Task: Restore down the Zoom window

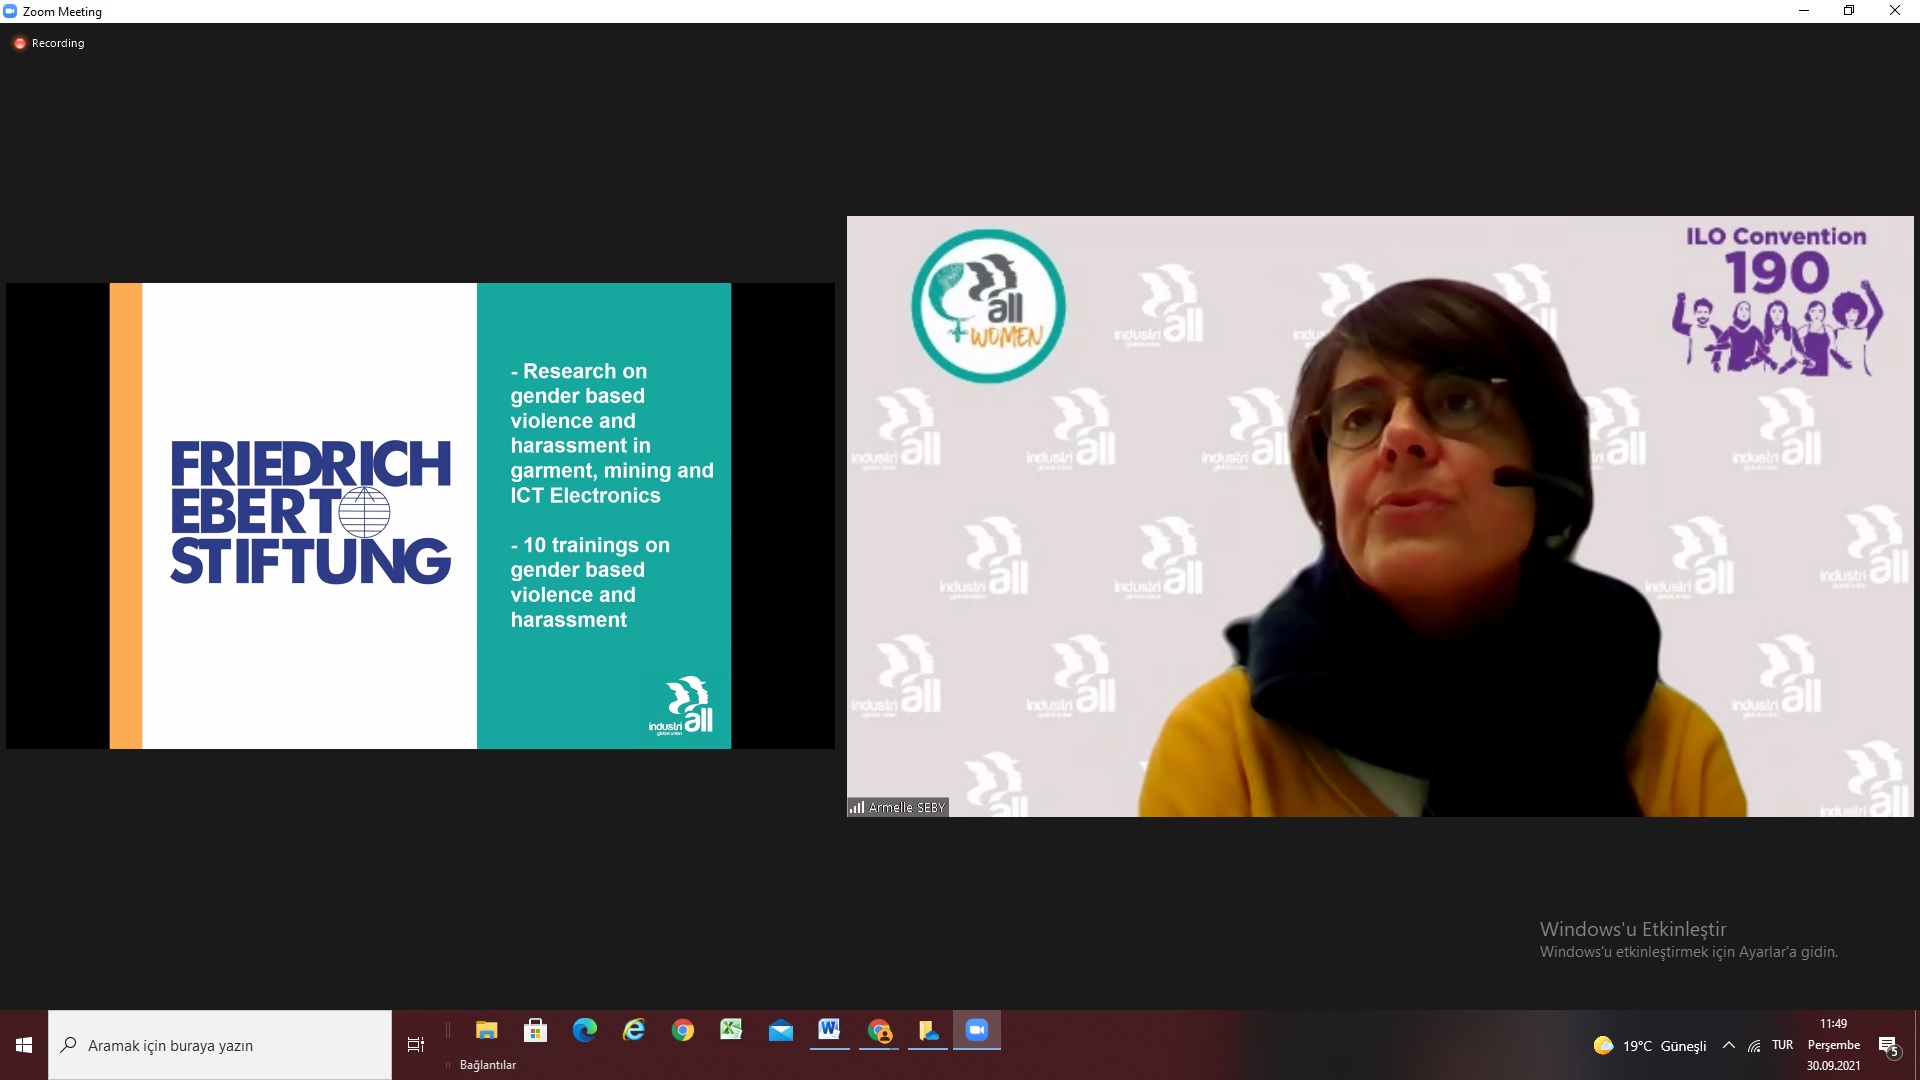Action: (1849, 11)
